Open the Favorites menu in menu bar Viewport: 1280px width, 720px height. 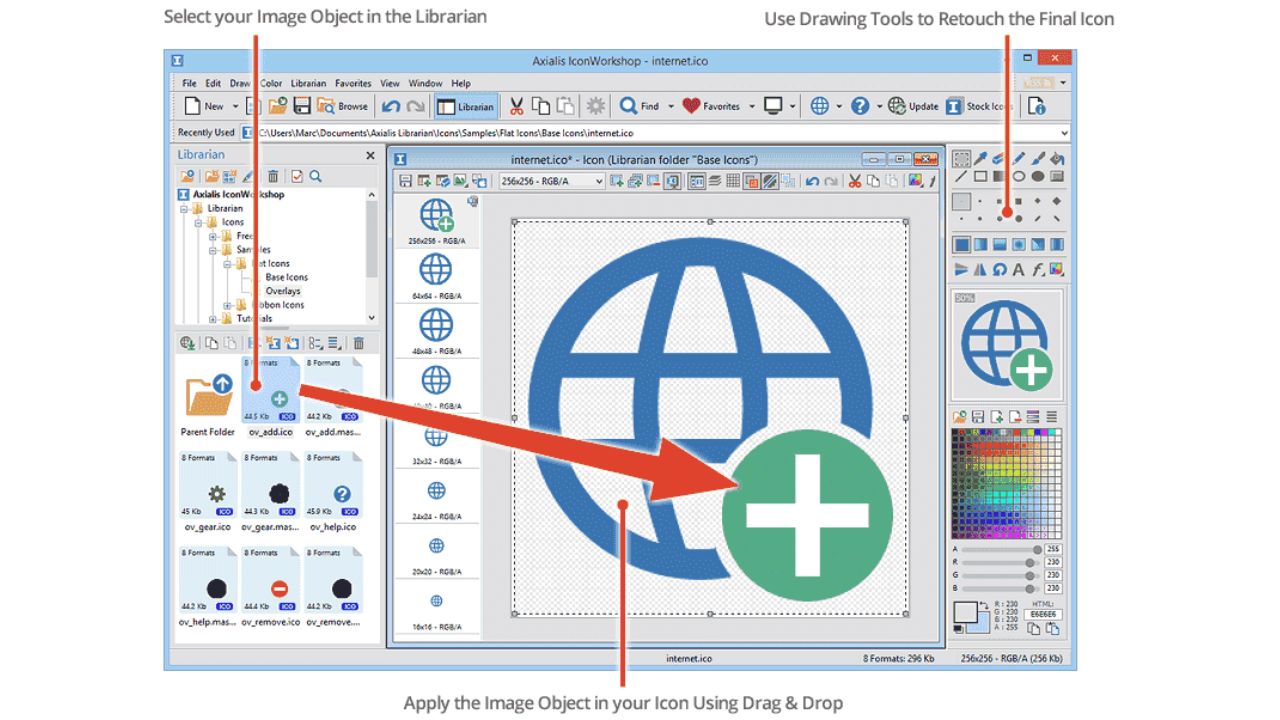tap(353, 84)
